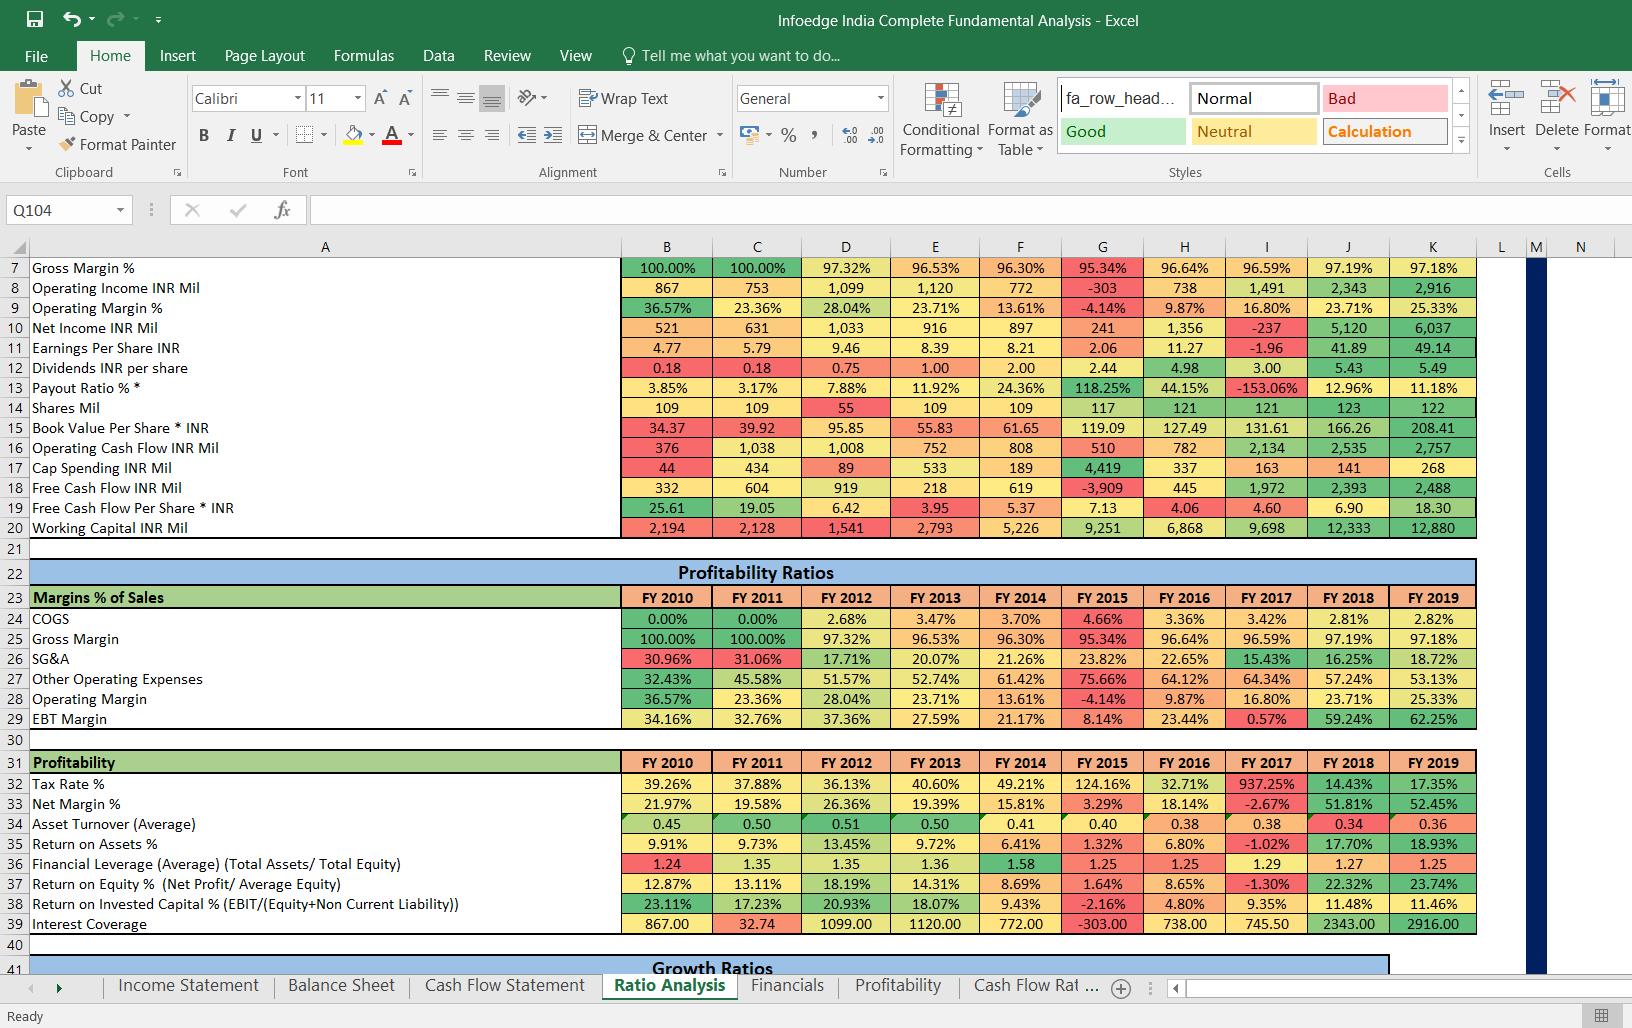Switch to the Formulas tab
This screenshot has width=1632, height=1028.
[x=364, y=56]
